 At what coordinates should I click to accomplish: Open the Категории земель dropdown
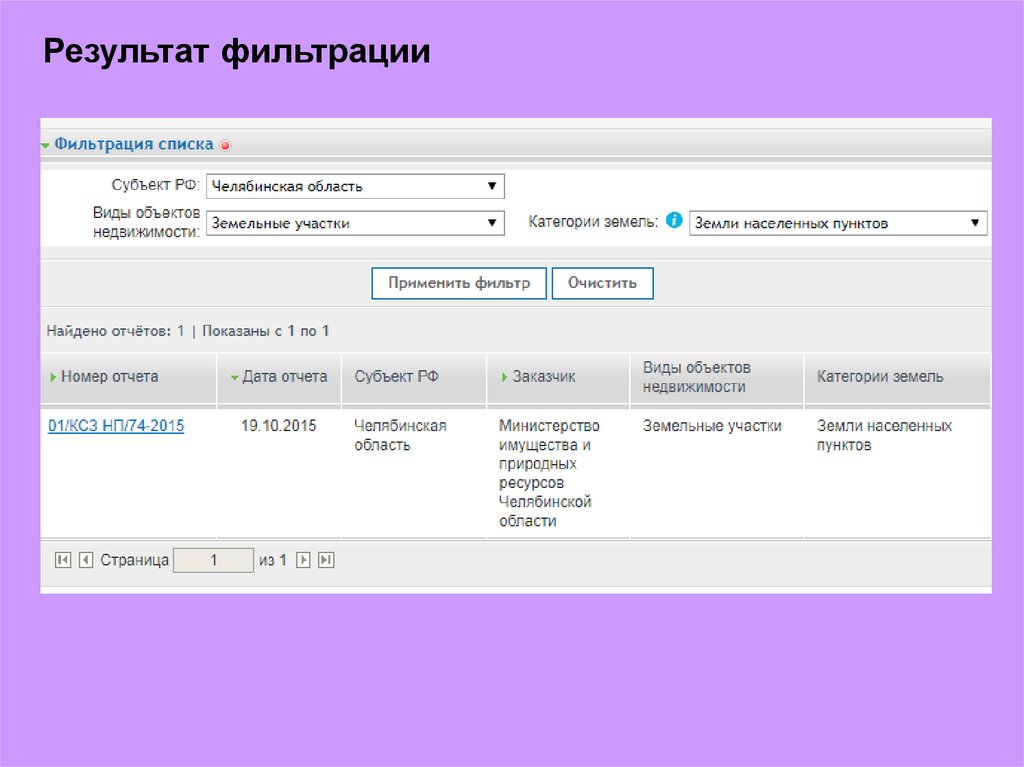pyautogui.click(x=838, y=223)
